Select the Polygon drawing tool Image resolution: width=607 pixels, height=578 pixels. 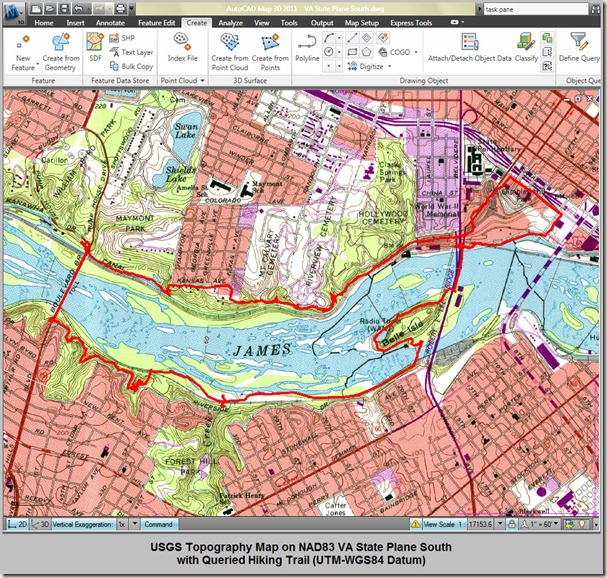tap(367, 51)
